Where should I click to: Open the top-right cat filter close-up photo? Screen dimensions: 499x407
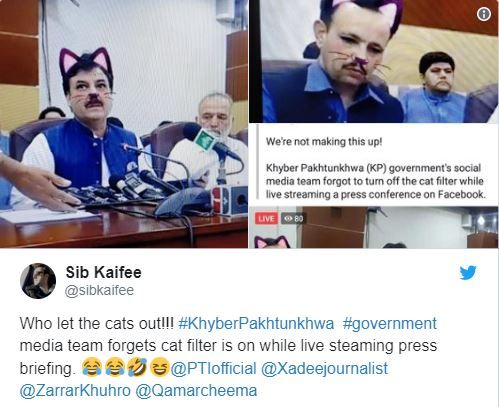tap(374, 61)
